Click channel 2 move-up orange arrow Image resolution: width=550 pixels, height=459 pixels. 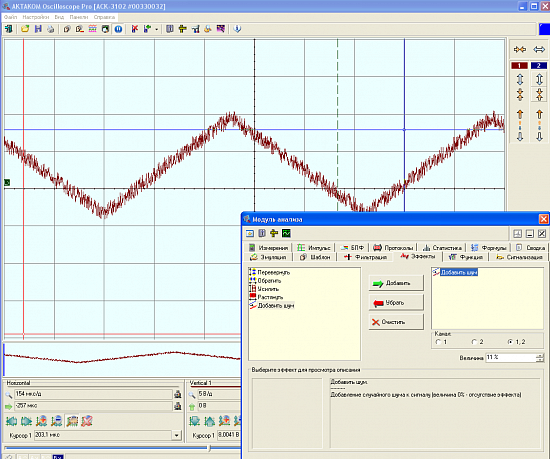click(539, 114)
